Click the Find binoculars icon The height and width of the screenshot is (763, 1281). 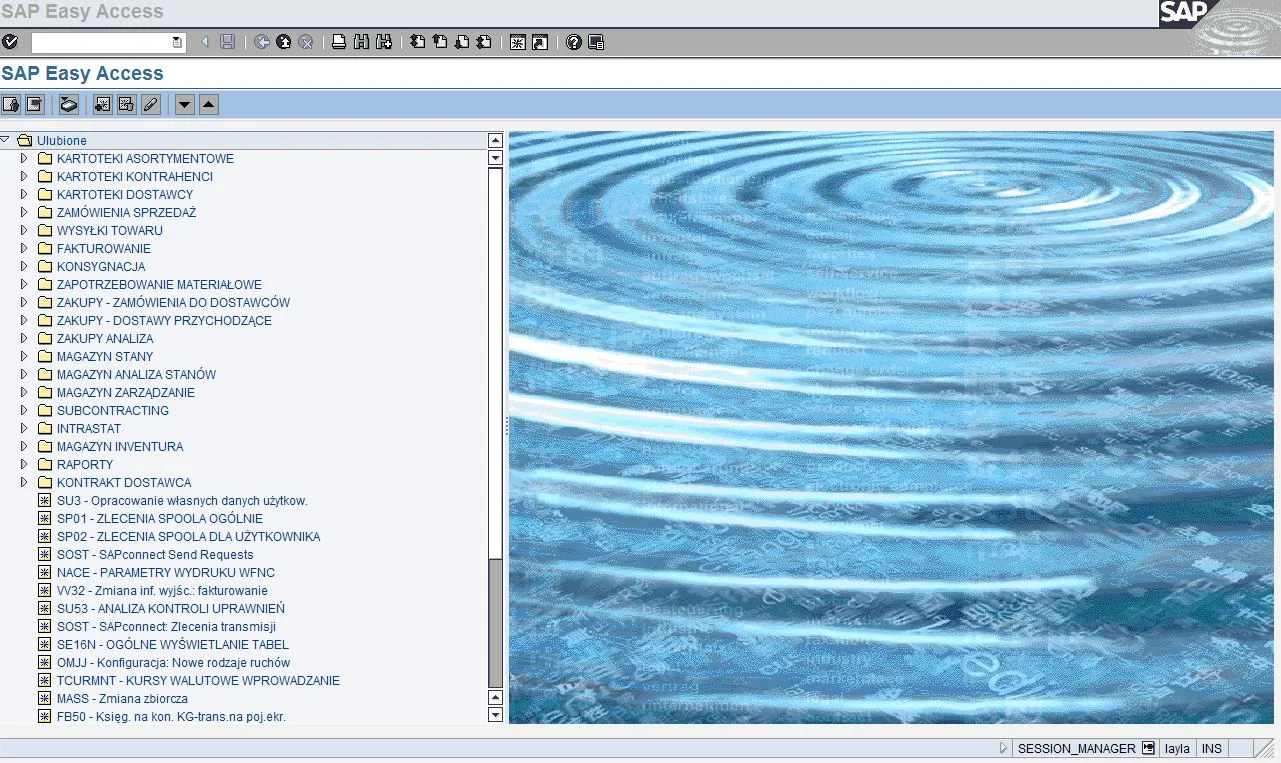pyautogui.click(x=361, y=42)
